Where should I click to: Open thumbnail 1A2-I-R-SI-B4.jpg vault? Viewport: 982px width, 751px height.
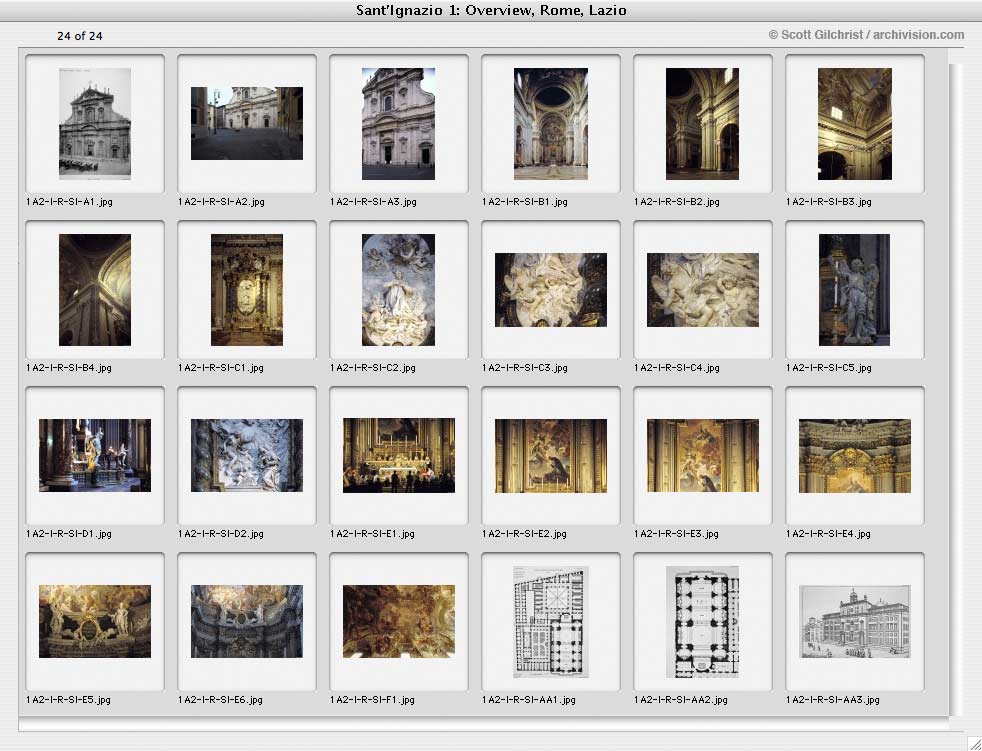[95, 290]
